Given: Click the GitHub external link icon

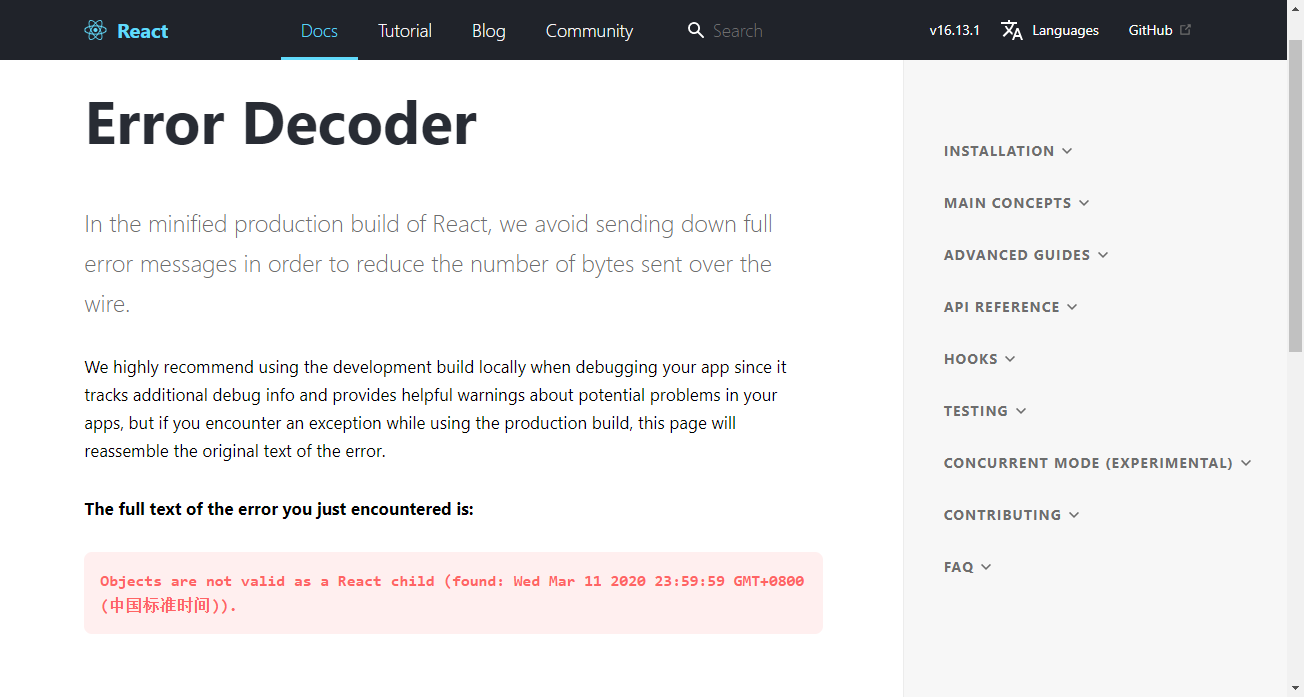Looking at the screenshot, I should pyautogui.click(x=1186, y=30).
